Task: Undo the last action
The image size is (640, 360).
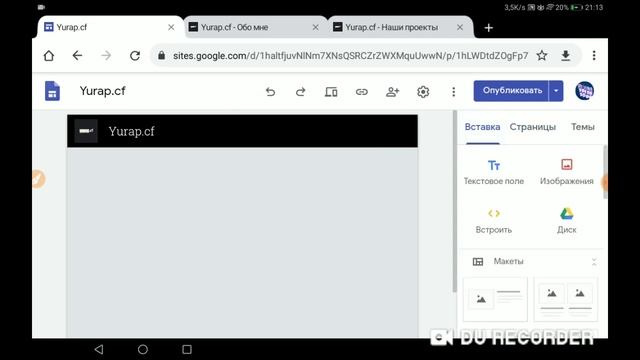Action: coord(270,91)
